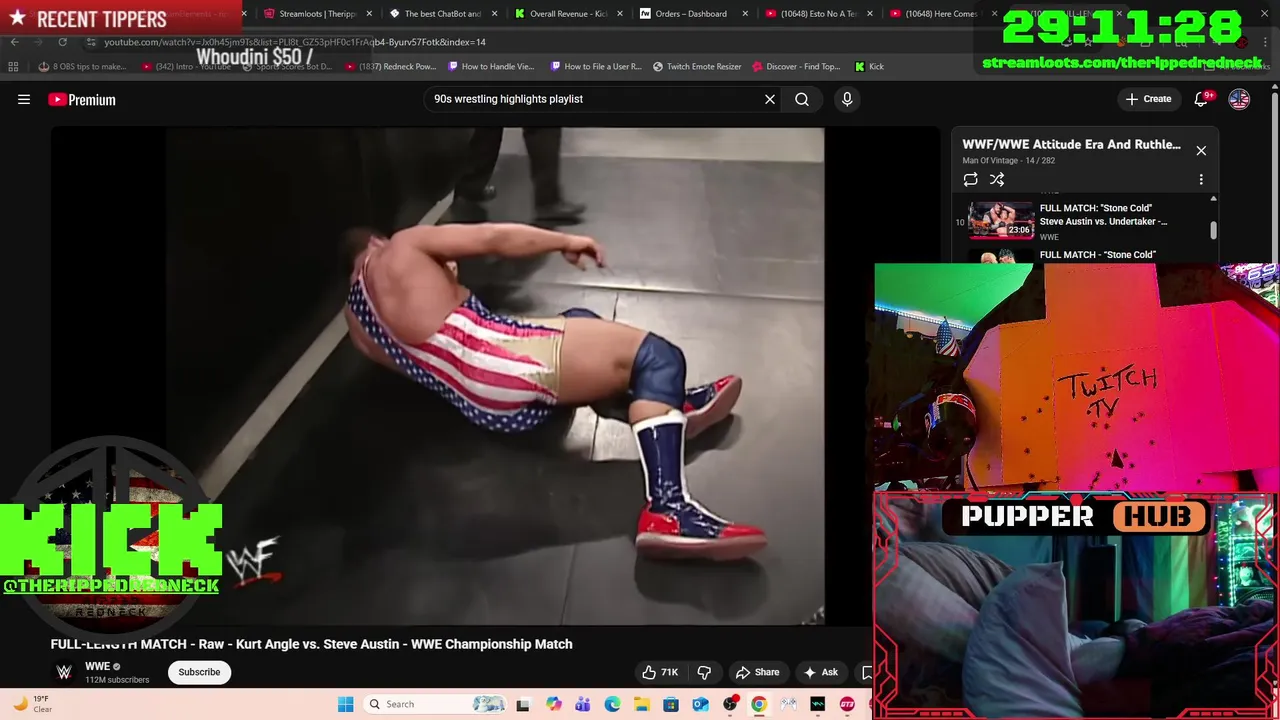Screen dimensions: 1280x720
Task: Open 8 OBS tips bookmark
Action: click(x=82, y=66)
